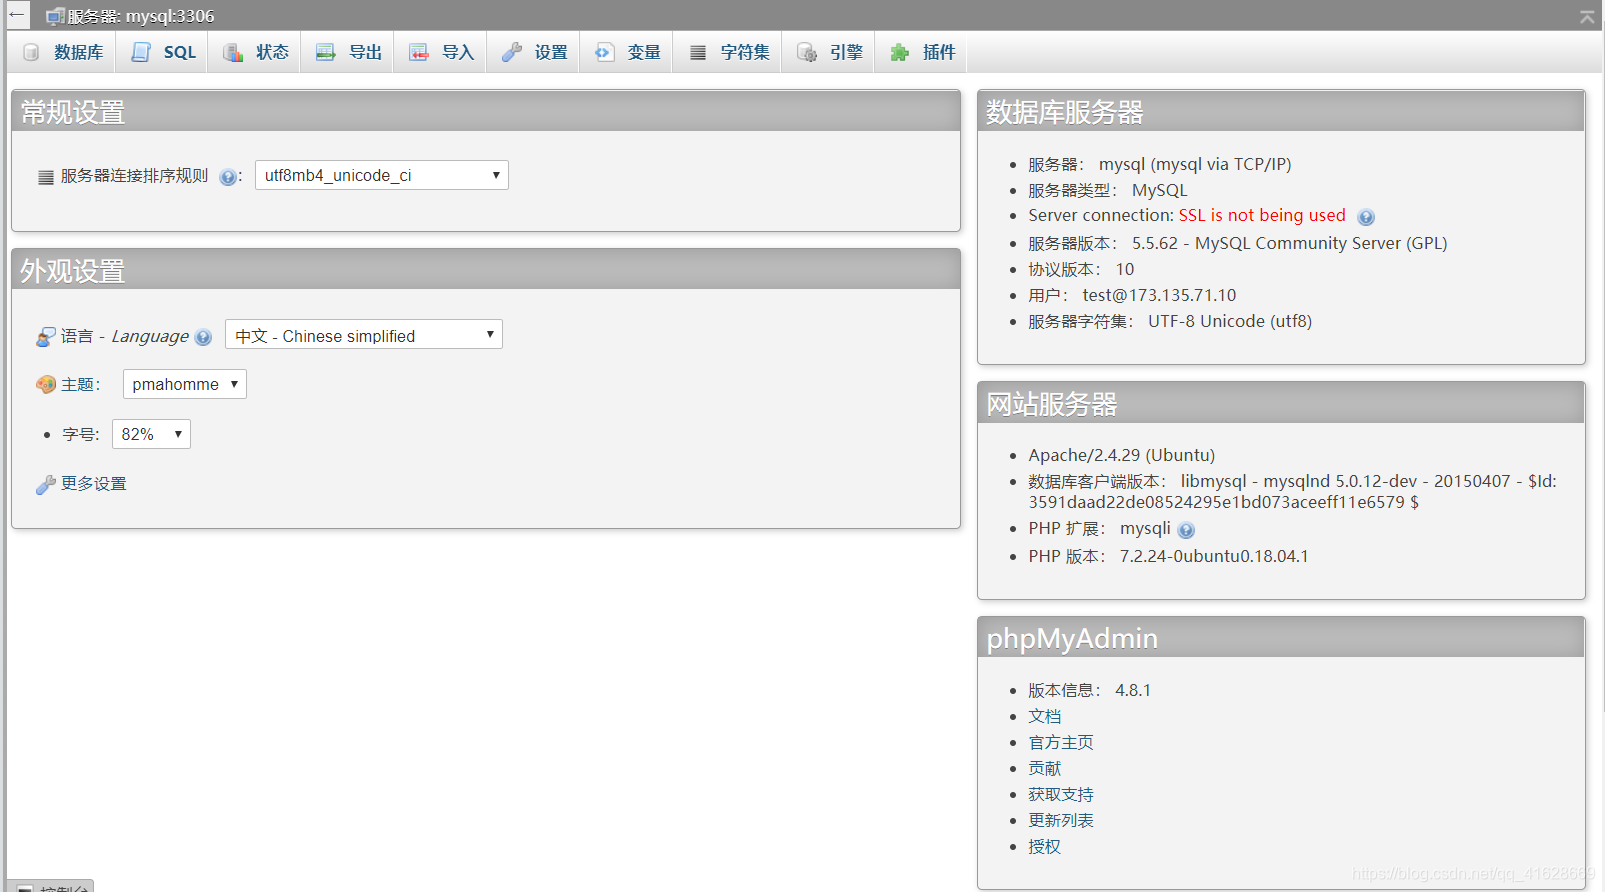1605x892 pixels.
Task: Click the navigation panel toggle arrow at top left
Action: click(x=17, y=14)
